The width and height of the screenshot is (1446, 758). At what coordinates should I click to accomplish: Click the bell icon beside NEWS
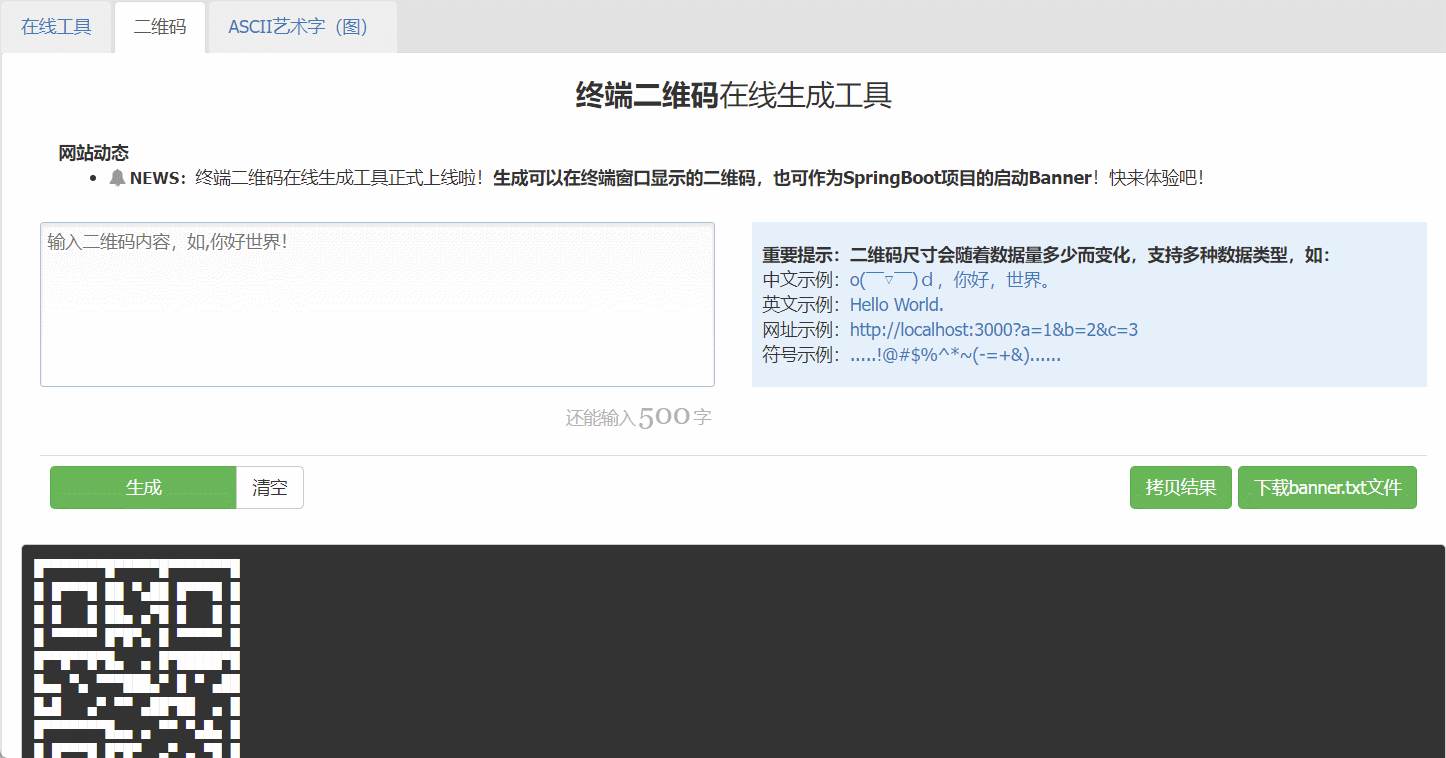tap(118, 178)
